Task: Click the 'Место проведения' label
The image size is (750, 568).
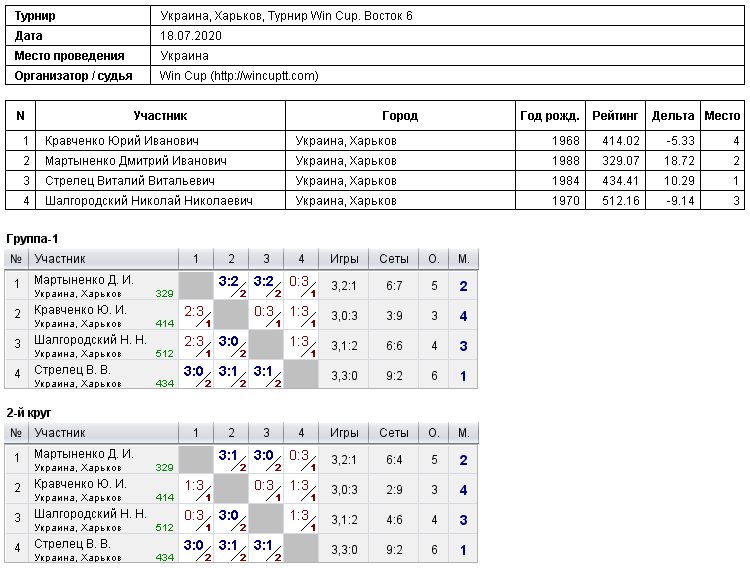Action: tap(69, 56)
